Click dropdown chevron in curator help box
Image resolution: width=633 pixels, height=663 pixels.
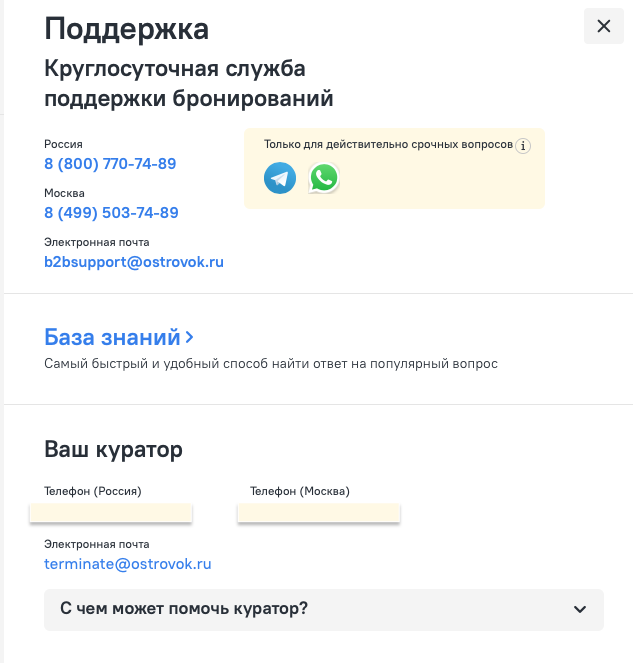tap(580, 609)
